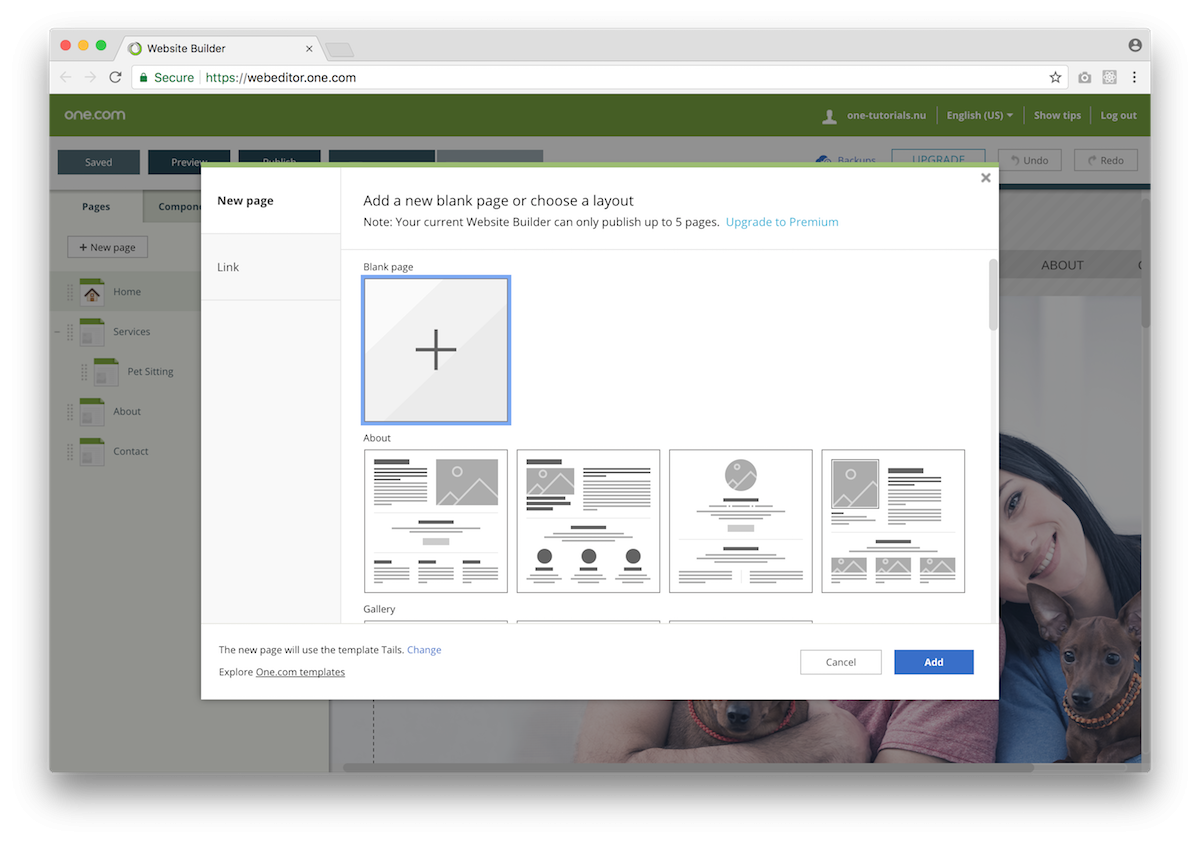Open the One.com templates link
Screen dimensions: 1200x843
point(300,672)
